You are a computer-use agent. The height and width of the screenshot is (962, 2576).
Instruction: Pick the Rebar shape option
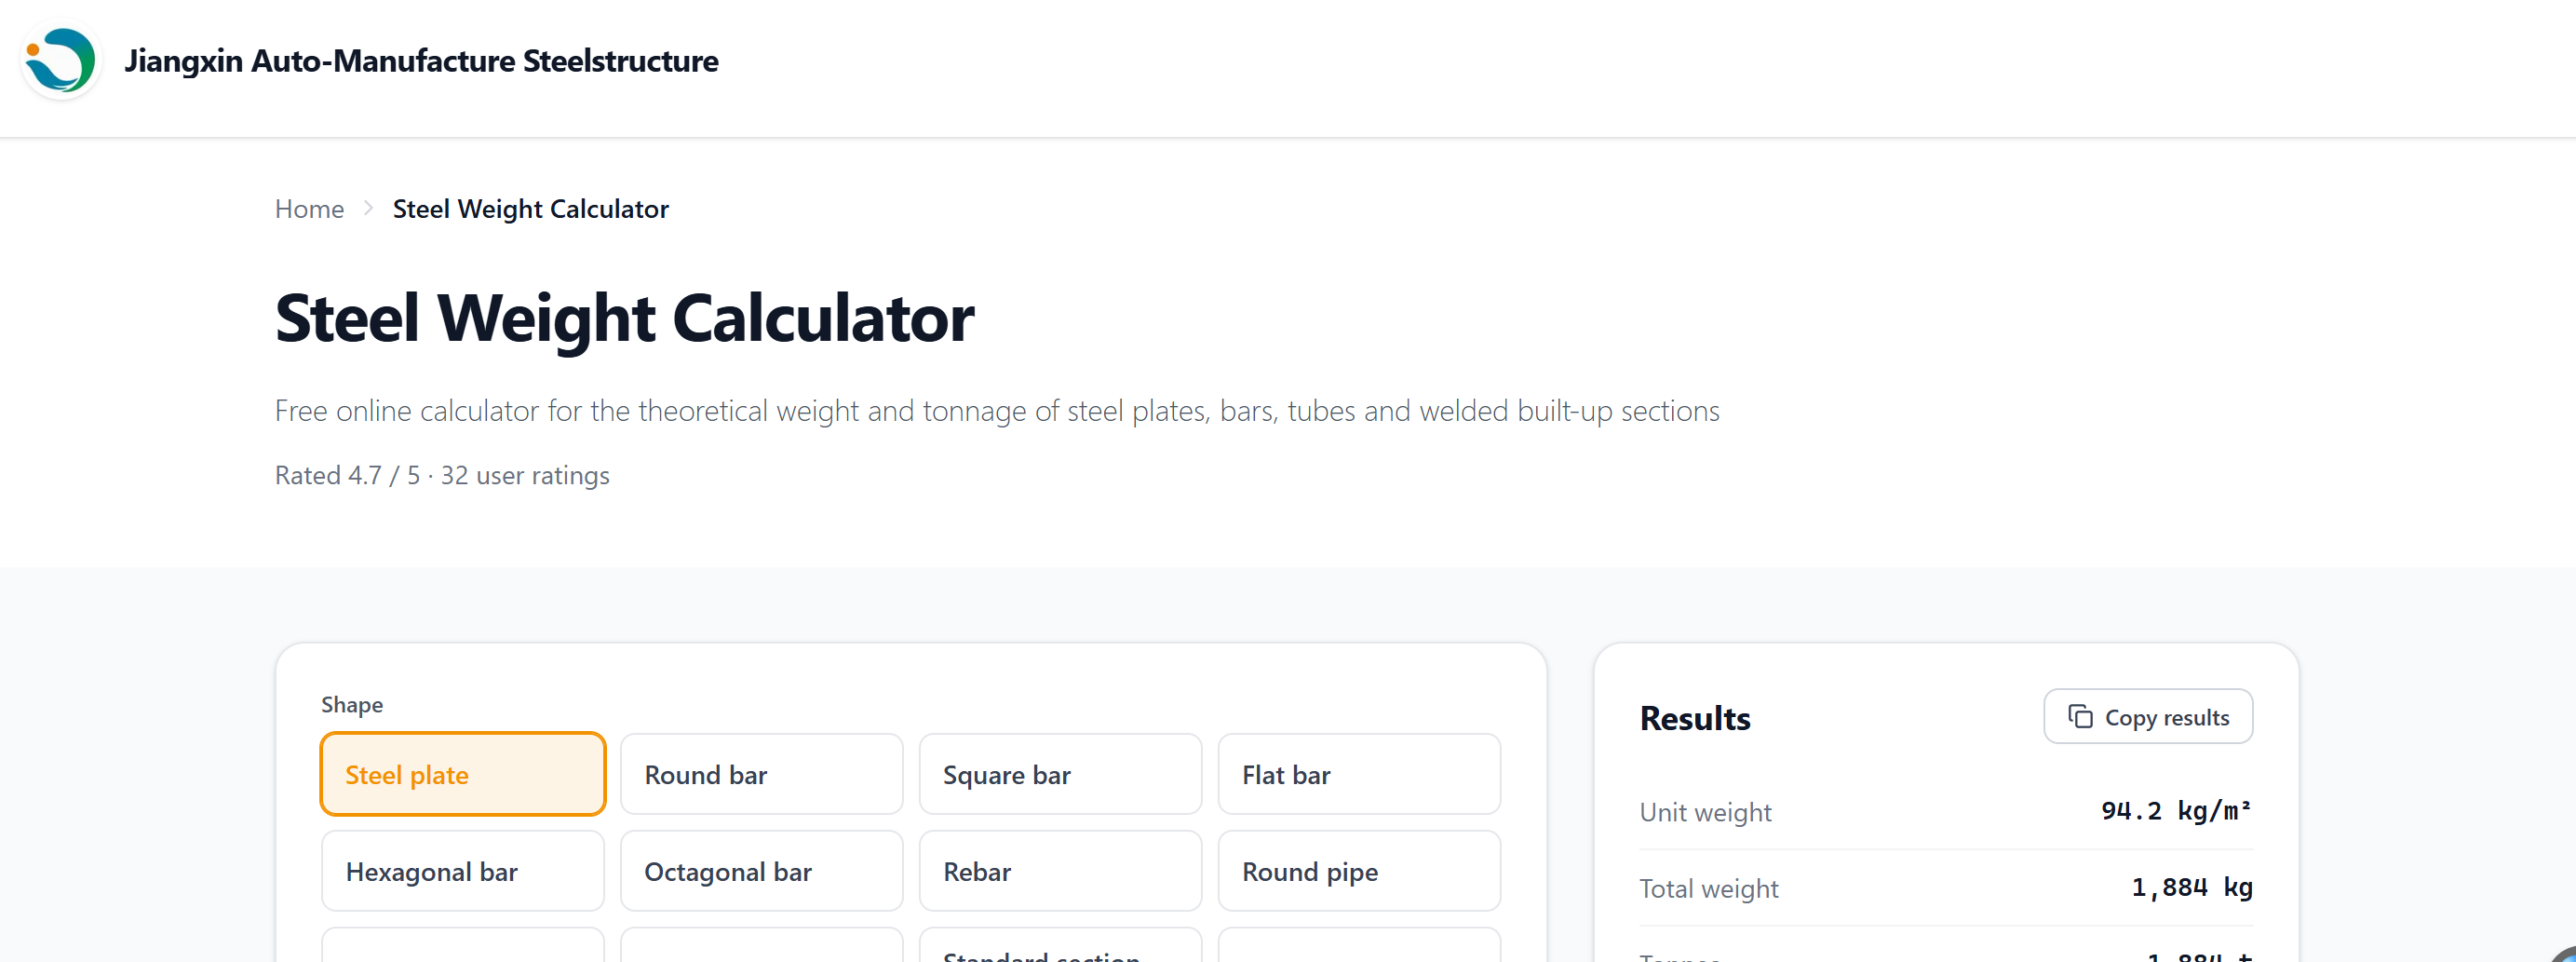click(1060, 871)
